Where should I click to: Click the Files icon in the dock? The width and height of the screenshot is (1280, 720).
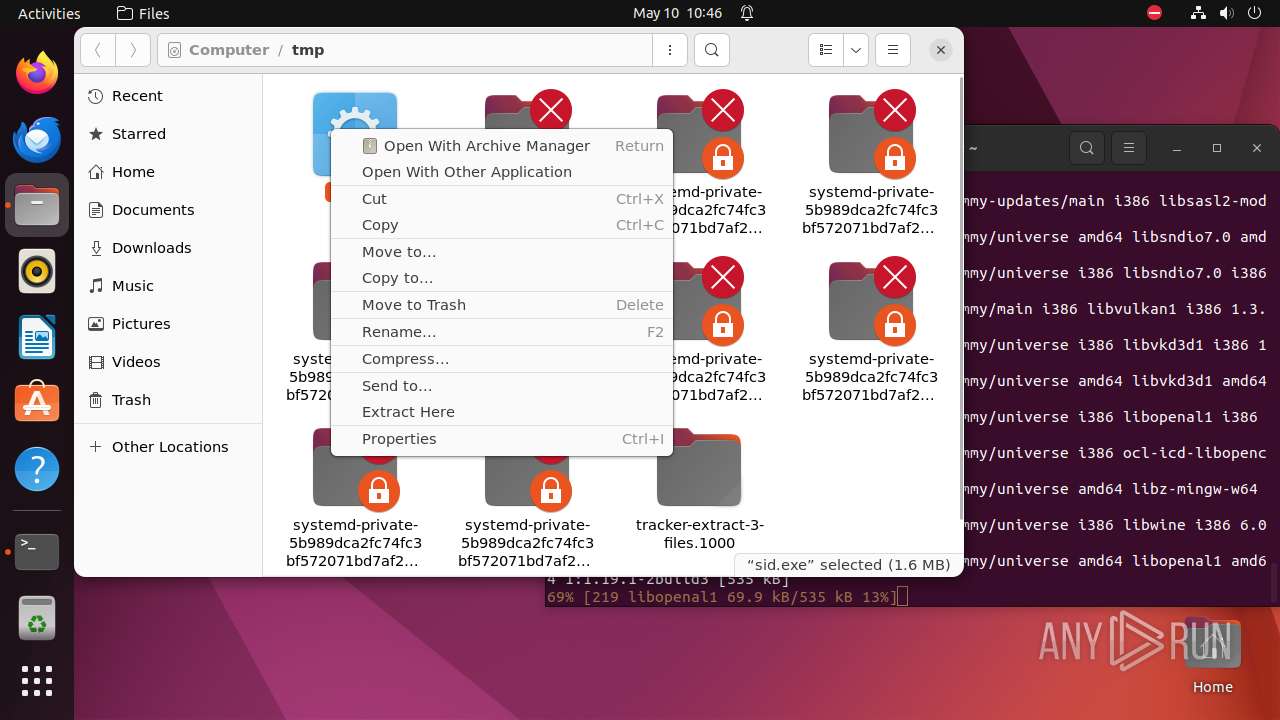(37, 205)
